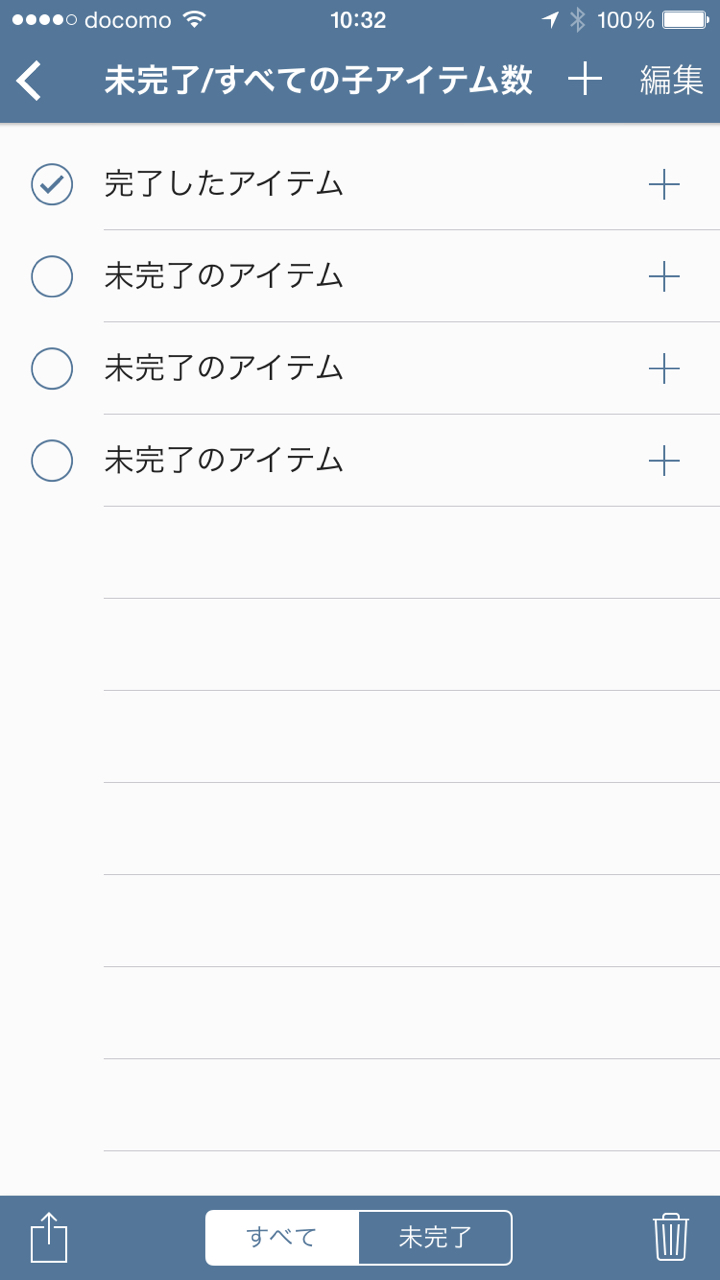This screenshot has width=720, height=1280.
Task: Tap the back chevron in navigation bar
Action: (30, 80)
